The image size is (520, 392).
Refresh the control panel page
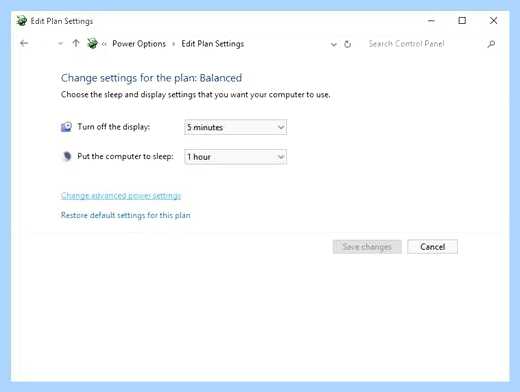[347, 44]
